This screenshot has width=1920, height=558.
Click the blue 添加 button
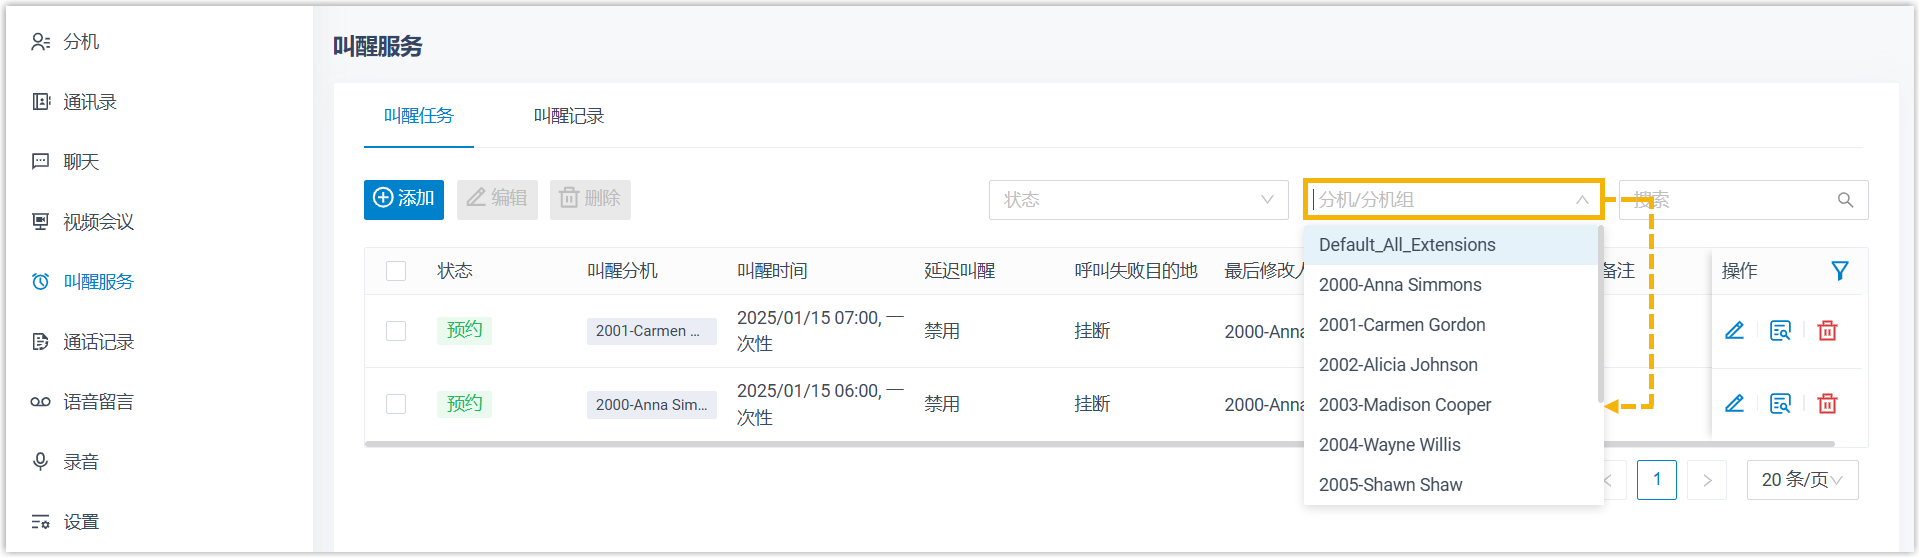point(404,199)
